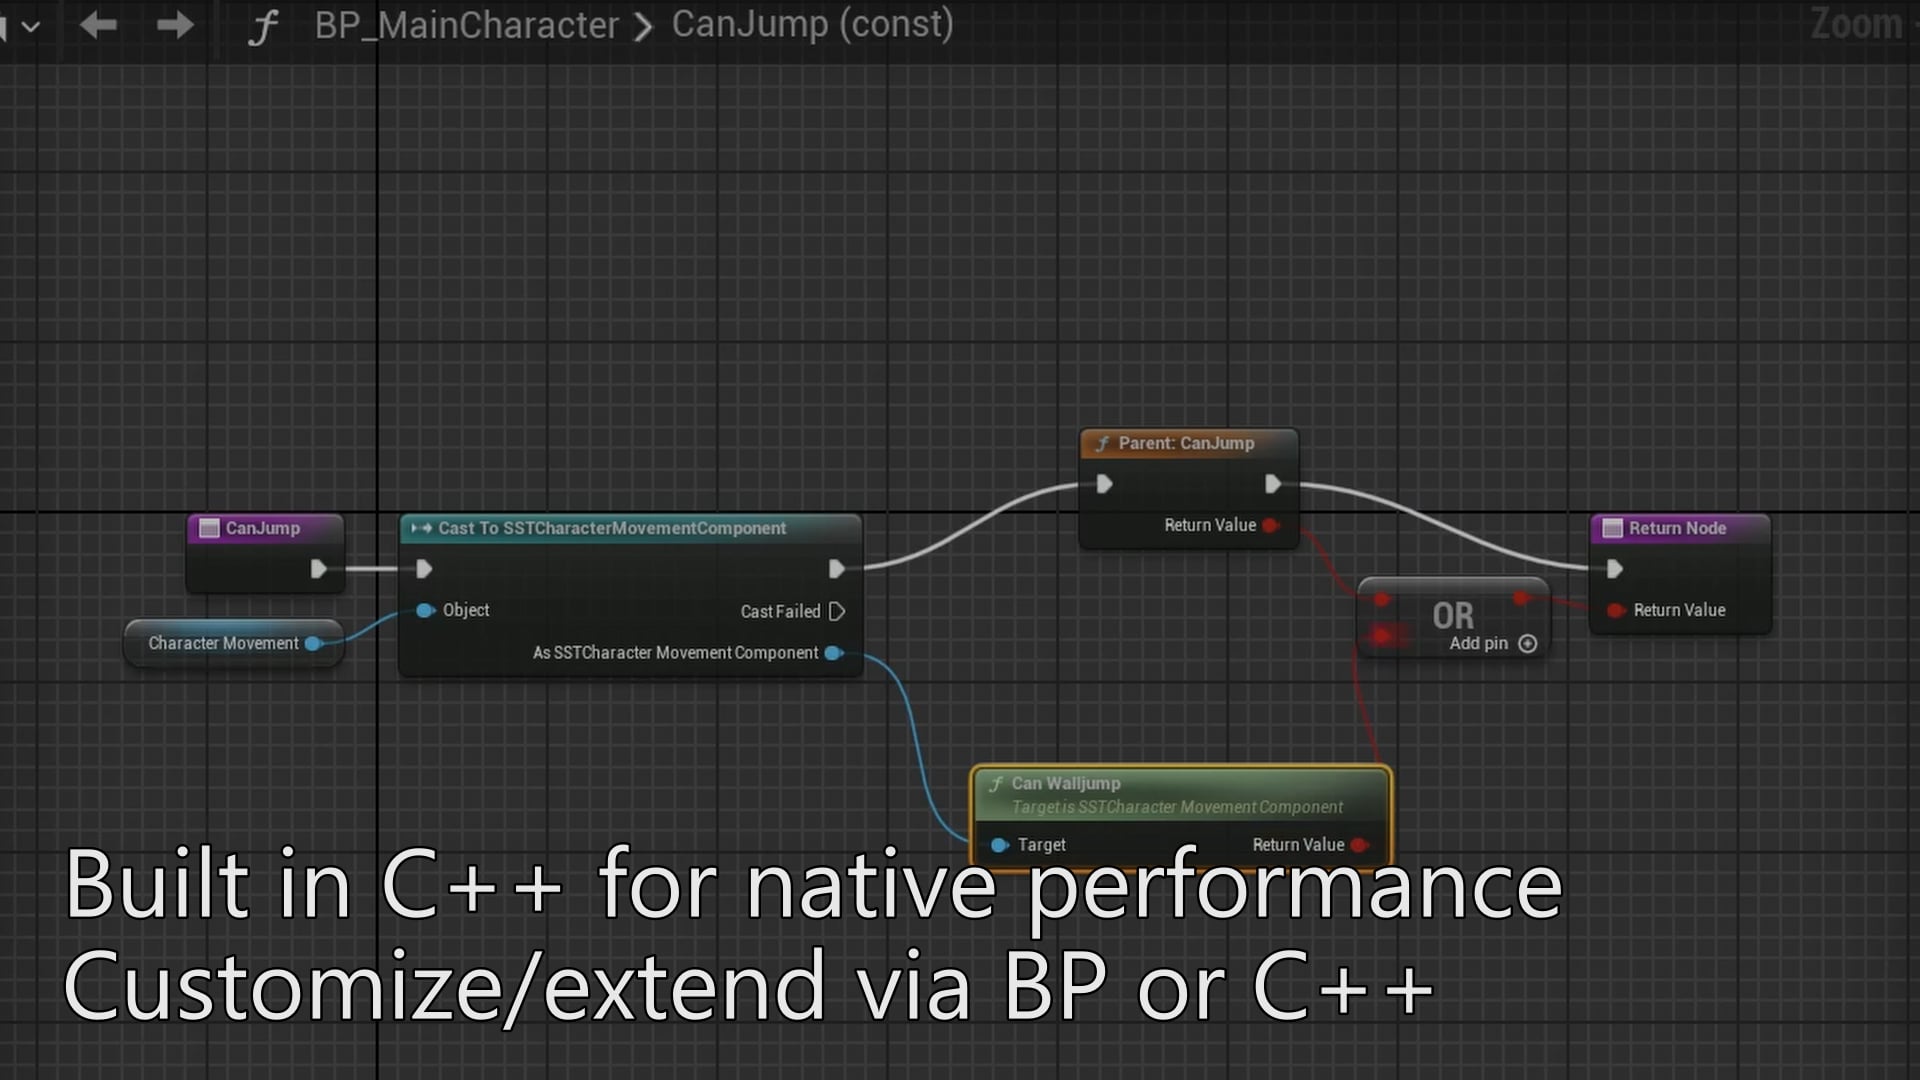Click Add pin on OR node
The height and width of the screenshot is (1080, 1920).
[x=1527, y=644]
